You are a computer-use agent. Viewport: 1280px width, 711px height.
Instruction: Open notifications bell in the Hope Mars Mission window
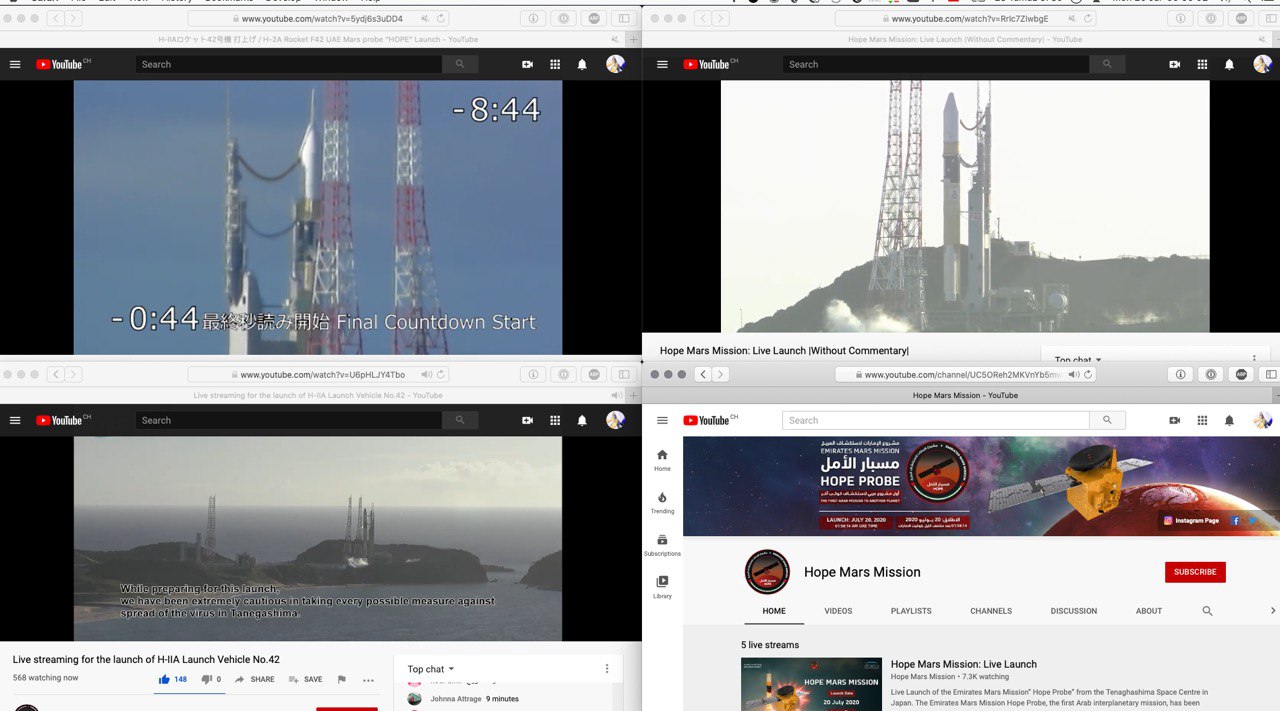(1229, 420)
